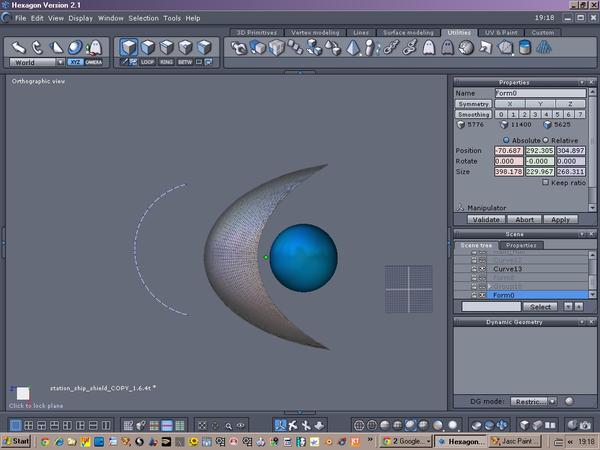This screenshot has height=450, width=600.
Task: Open the Tools menu
Action: 172,18
